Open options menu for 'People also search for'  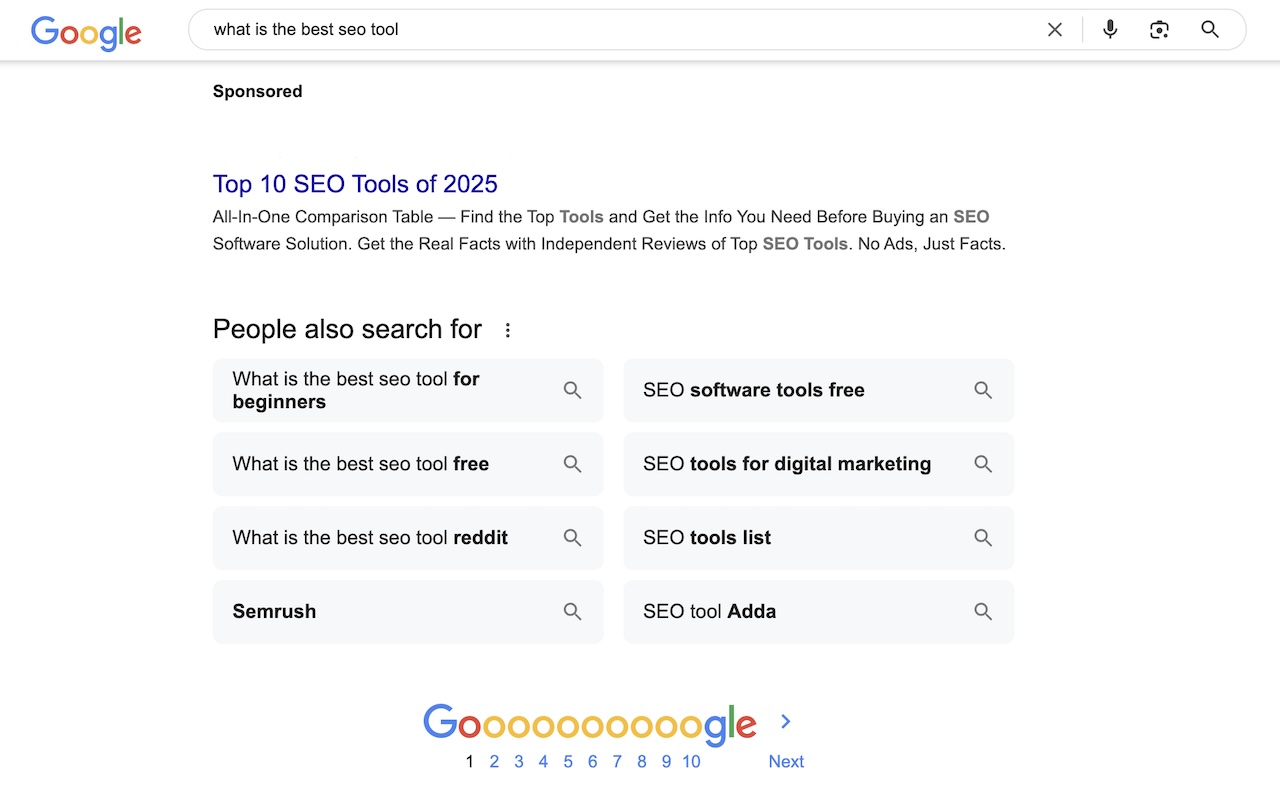[x=508, y=329]
